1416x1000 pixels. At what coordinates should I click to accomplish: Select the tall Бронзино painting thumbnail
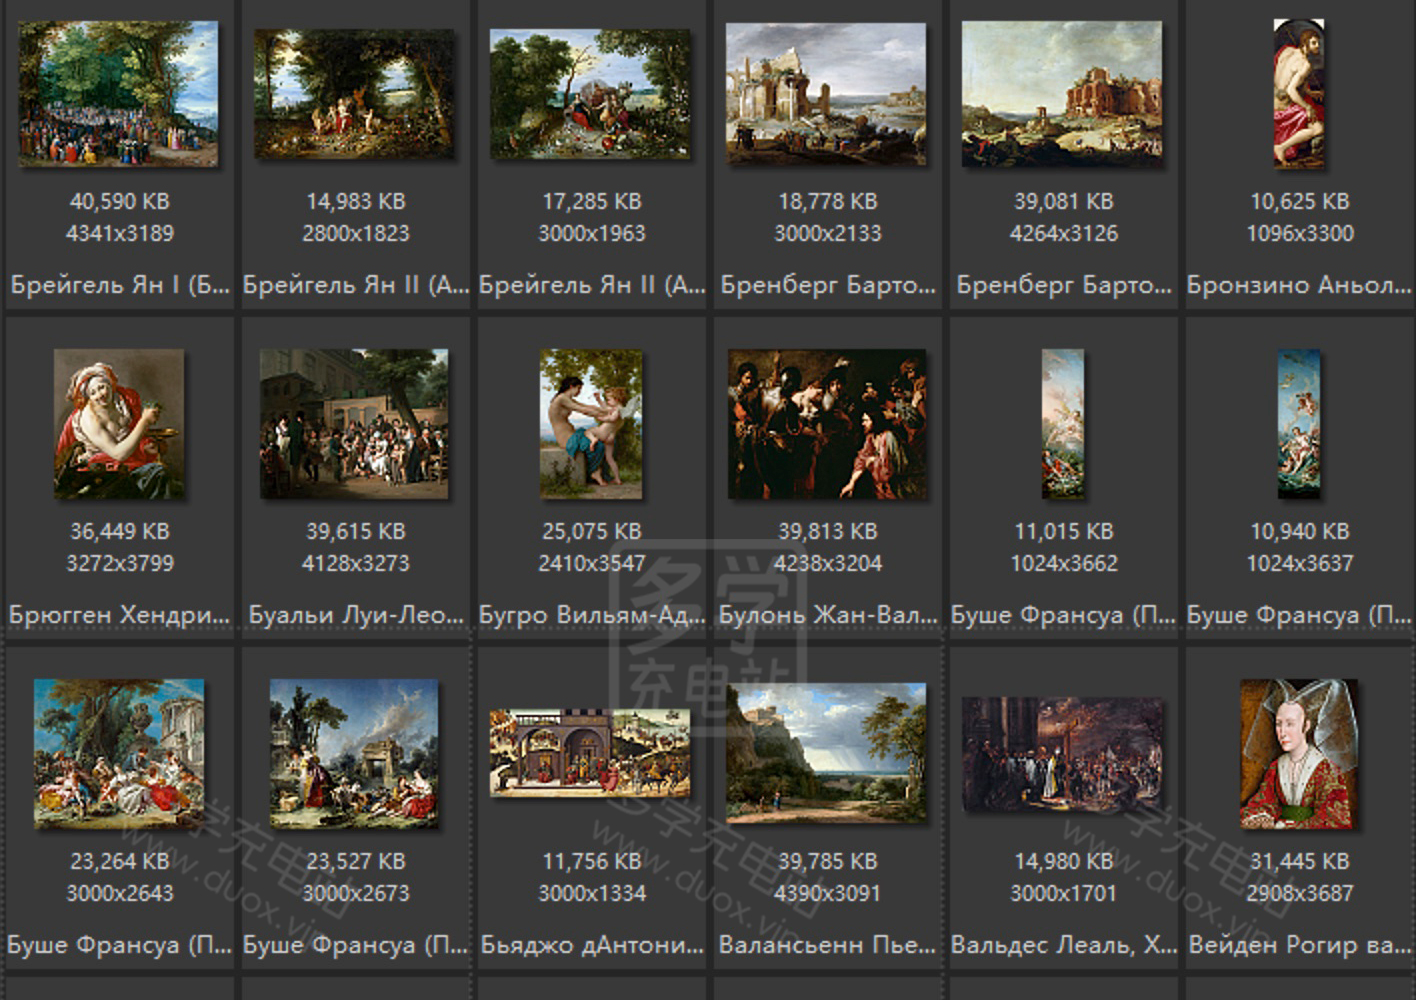coord(1298,94)
